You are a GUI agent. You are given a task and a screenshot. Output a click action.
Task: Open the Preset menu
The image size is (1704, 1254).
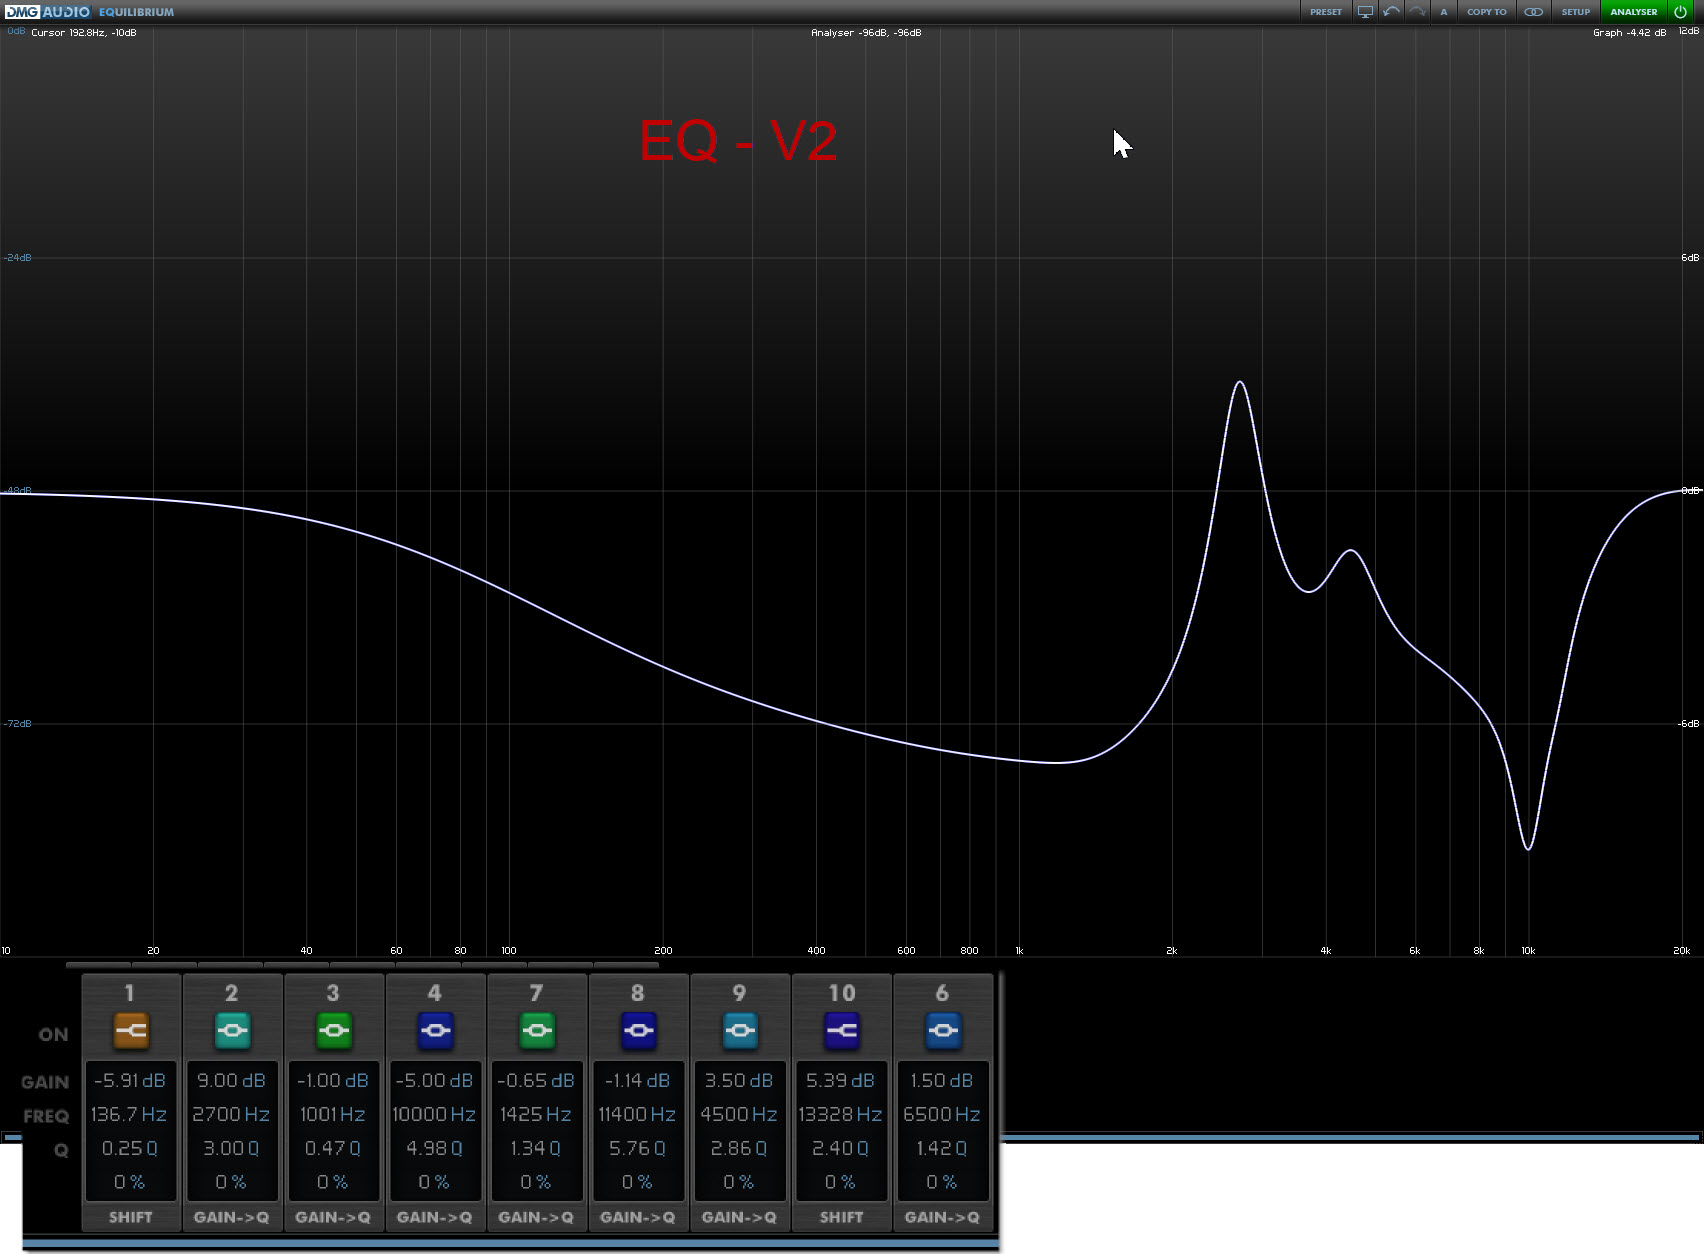tap(1326, 12)
